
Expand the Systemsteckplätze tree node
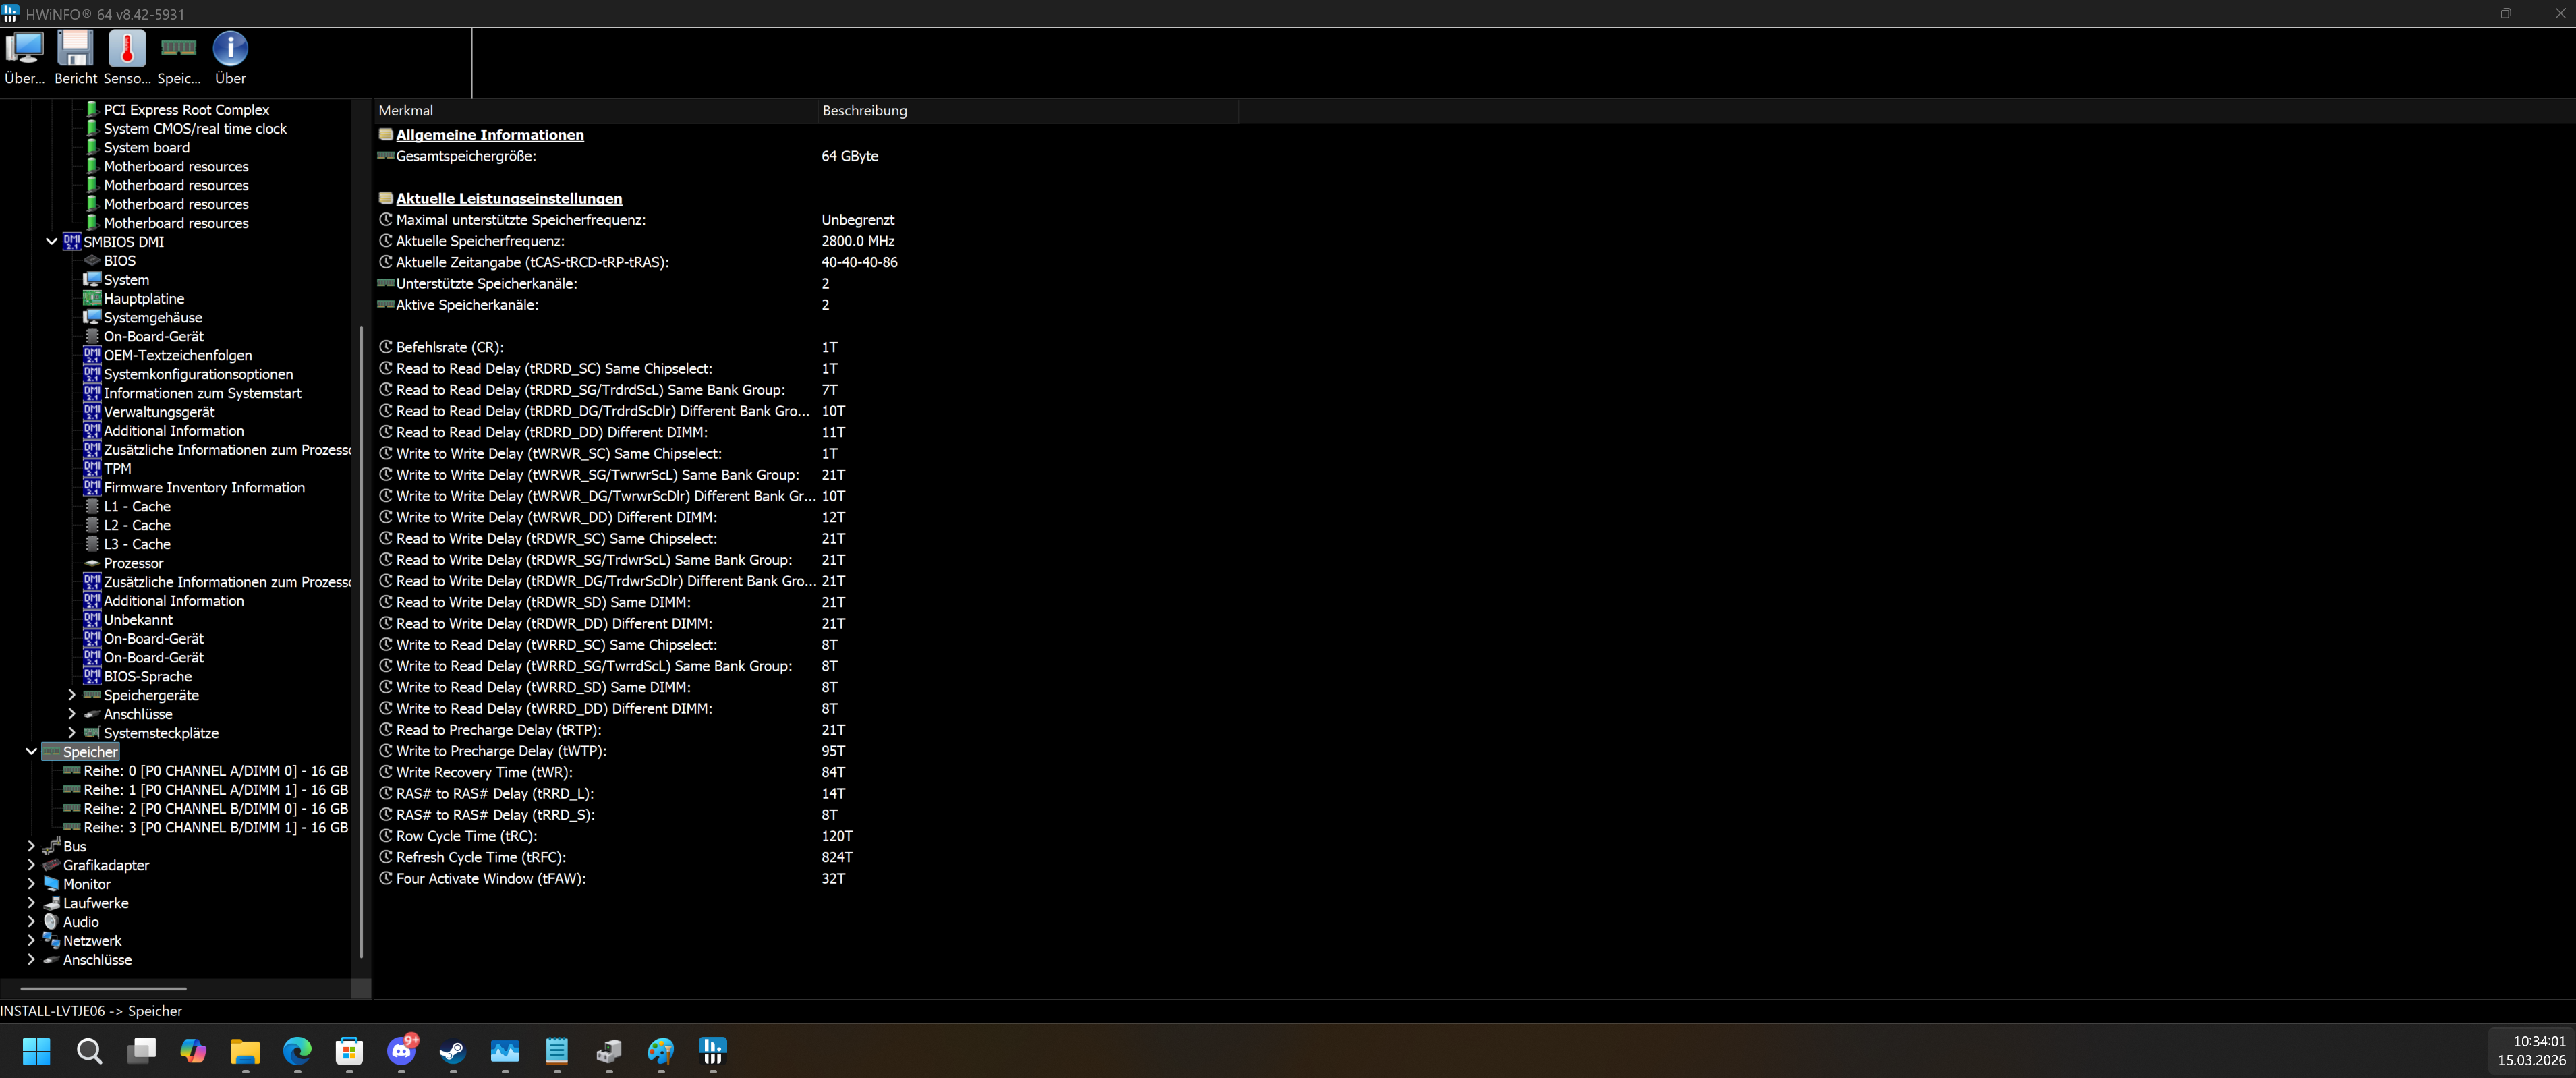click(71, 733)
